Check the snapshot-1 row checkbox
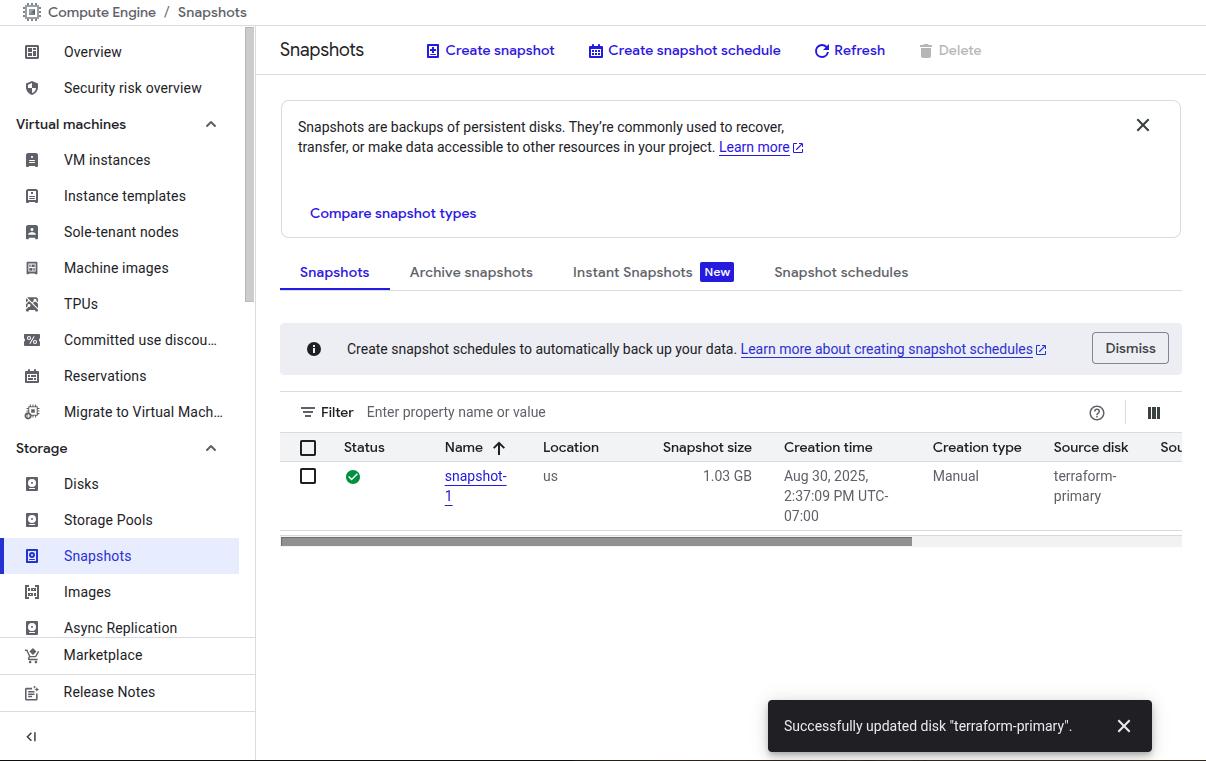This screenshot has width=1206, height=761. [308, 476]
